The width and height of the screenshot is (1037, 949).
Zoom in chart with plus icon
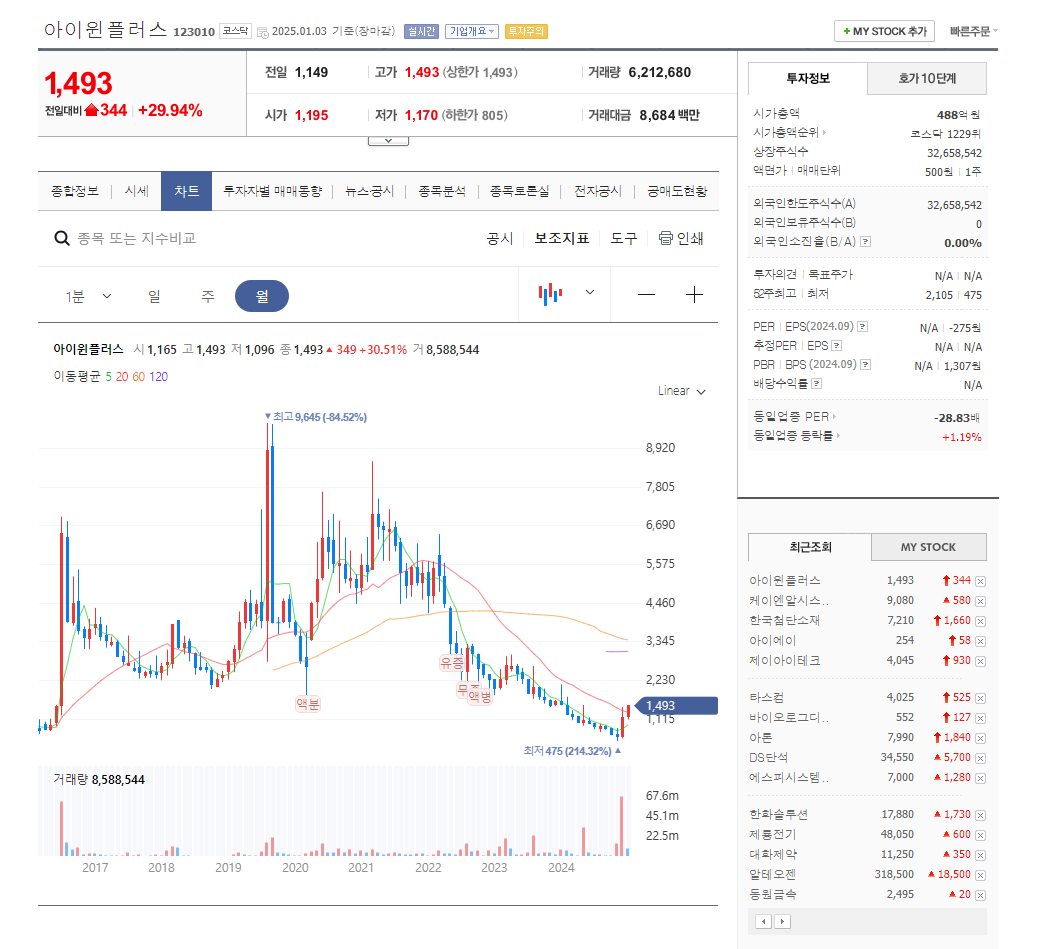point(694,294)
